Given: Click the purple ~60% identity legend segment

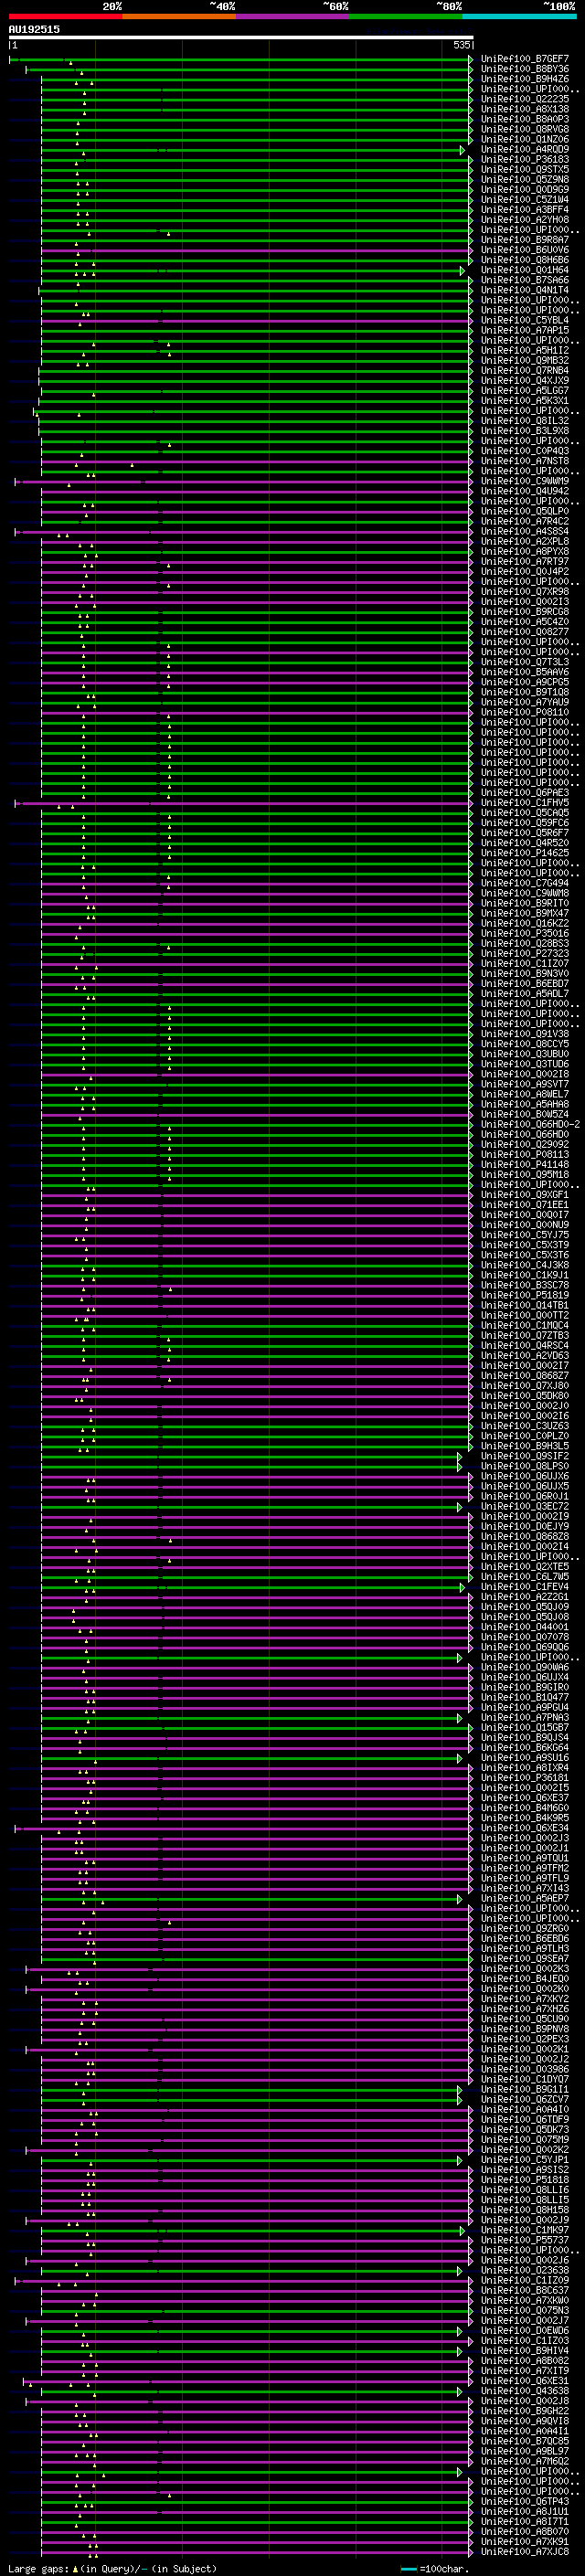Looking at the screenshot, I should pos(292,17).
